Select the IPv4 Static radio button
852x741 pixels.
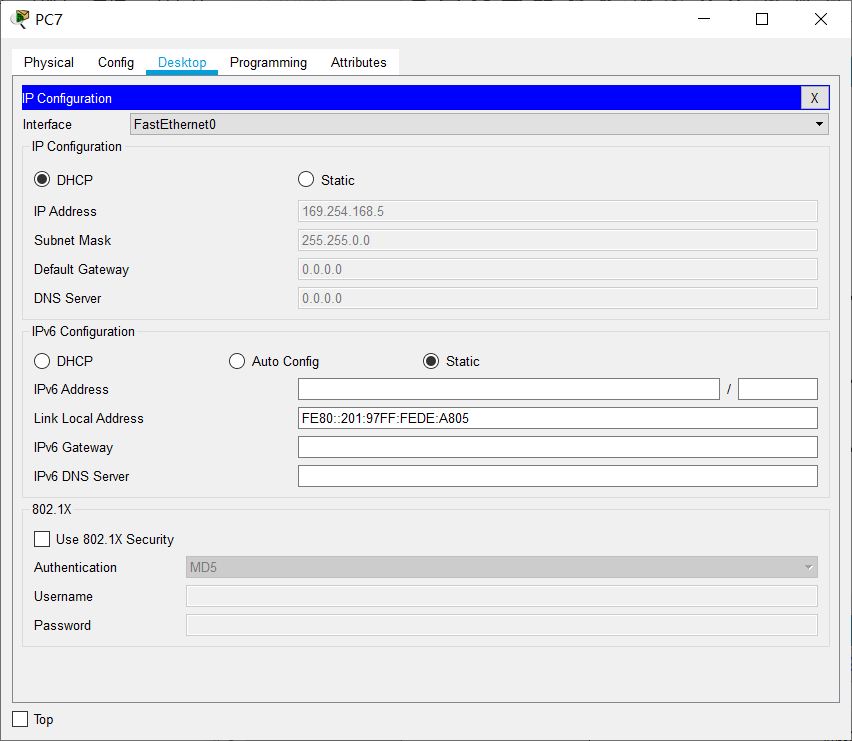tap(306, 179)
